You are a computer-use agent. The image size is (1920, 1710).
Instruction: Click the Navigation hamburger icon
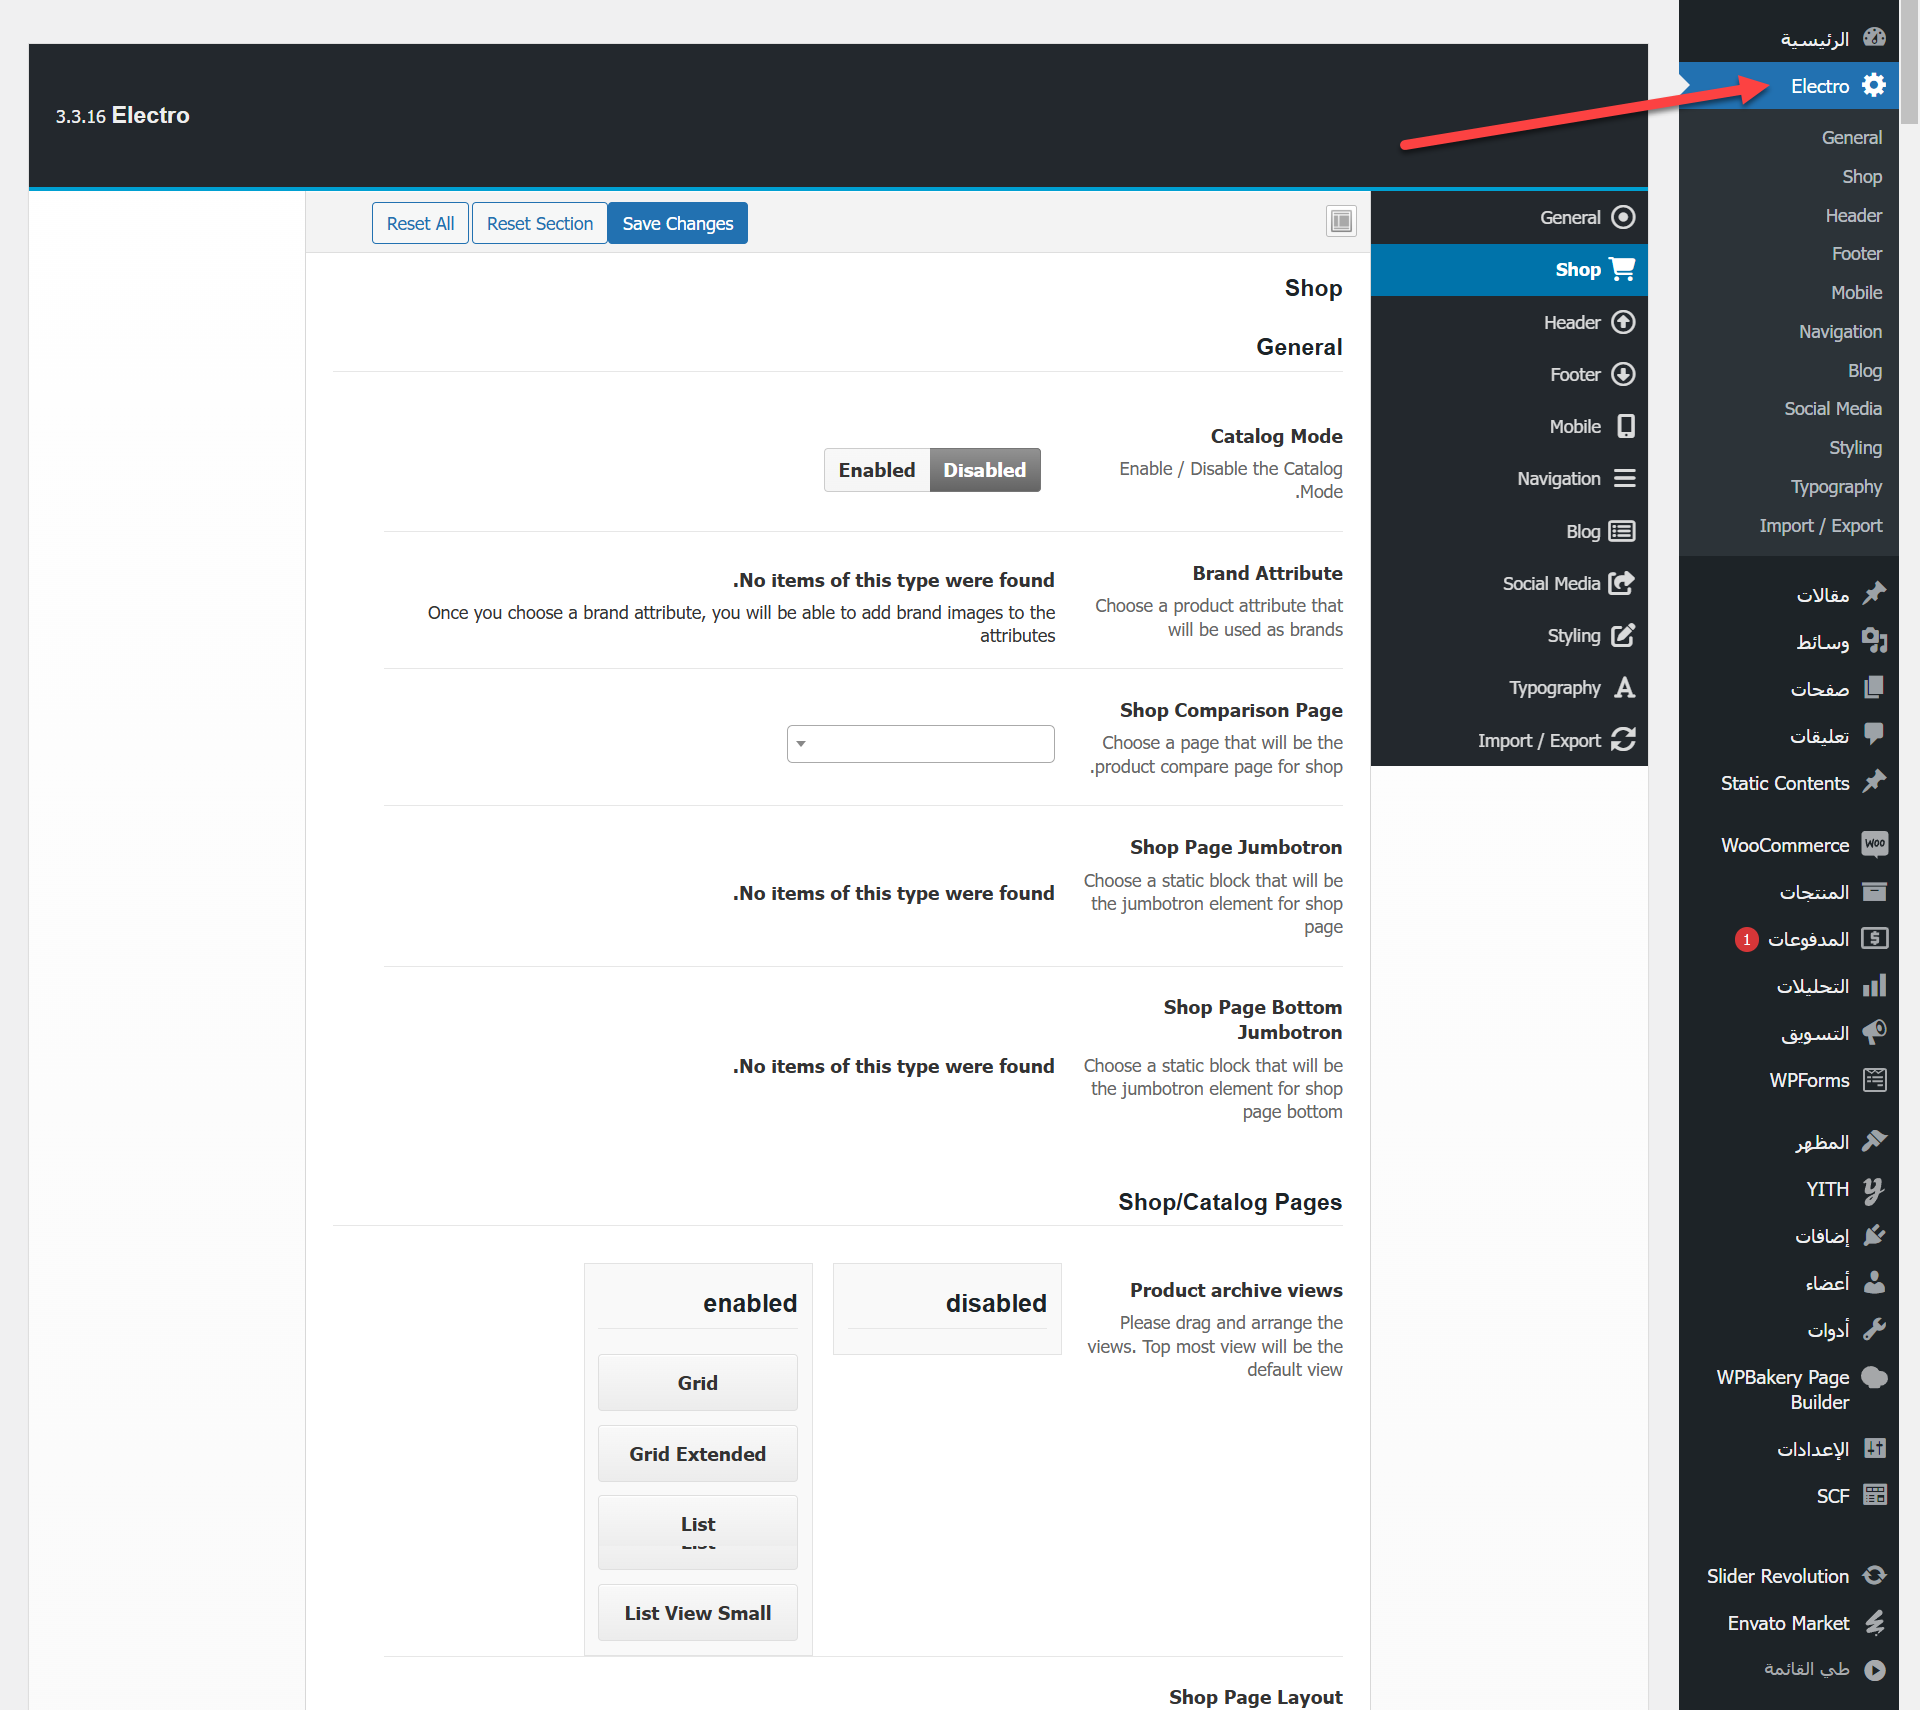(1625, 479)
